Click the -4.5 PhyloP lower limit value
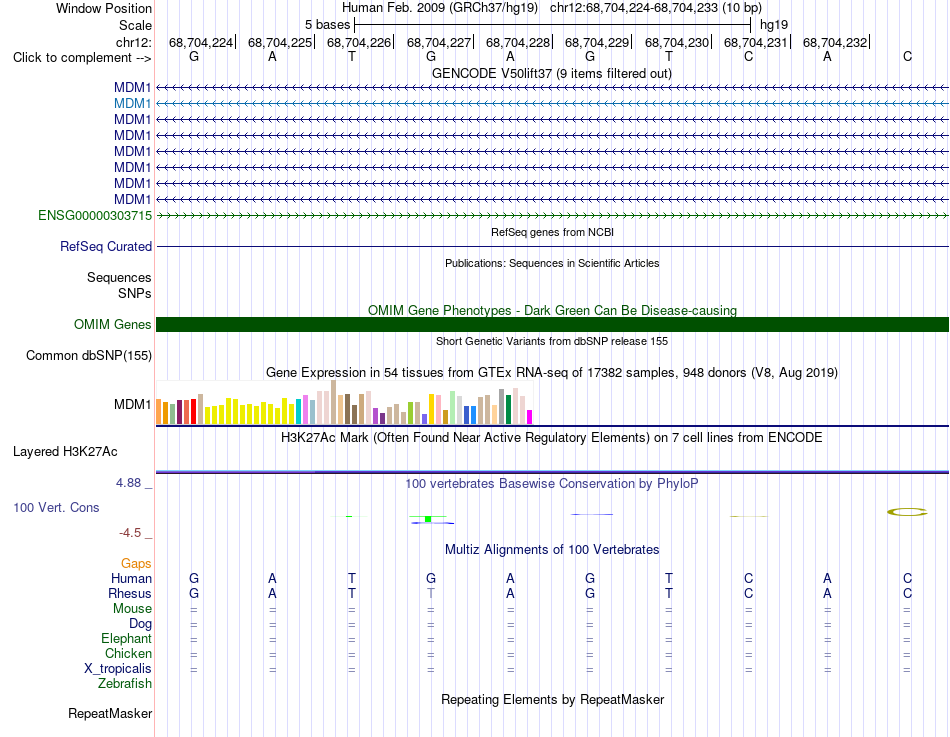 [x=130, y=533]
